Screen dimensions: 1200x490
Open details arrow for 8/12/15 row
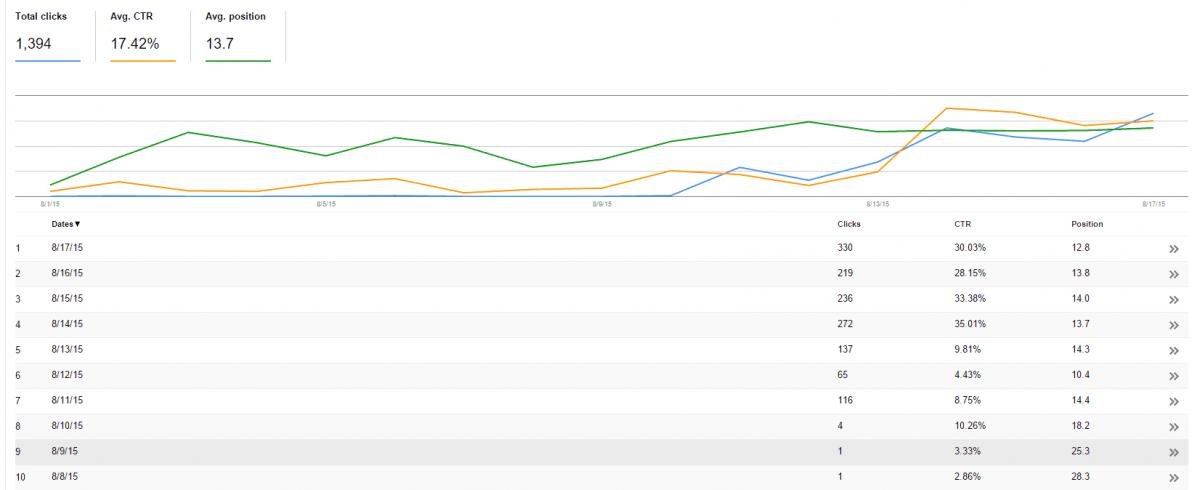click(x=1174, y=376)
